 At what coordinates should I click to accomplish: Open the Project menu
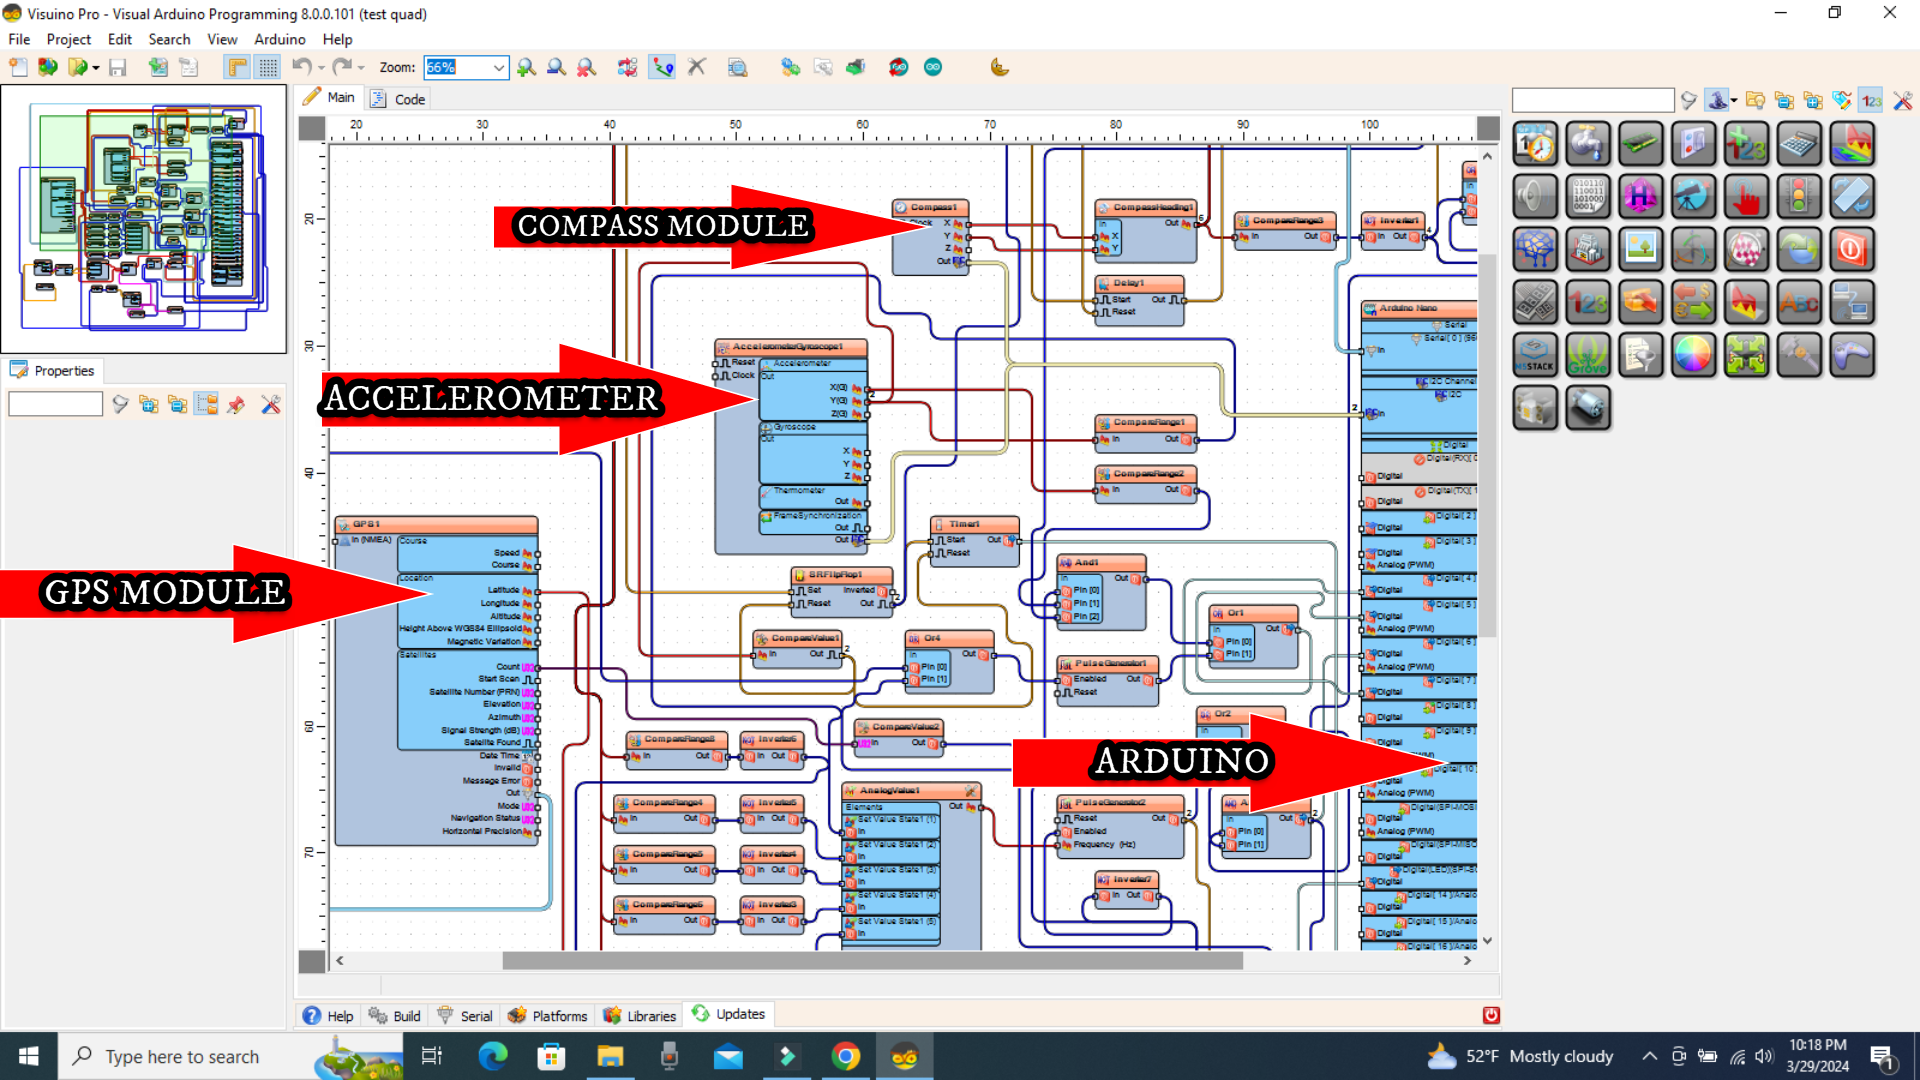68,39
